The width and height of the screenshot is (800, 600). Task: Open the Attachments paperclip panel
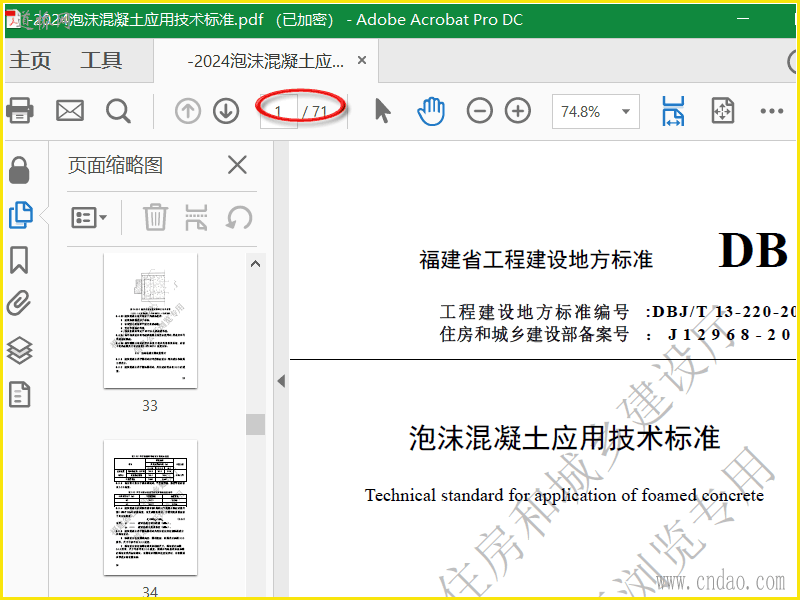point(19,304)
